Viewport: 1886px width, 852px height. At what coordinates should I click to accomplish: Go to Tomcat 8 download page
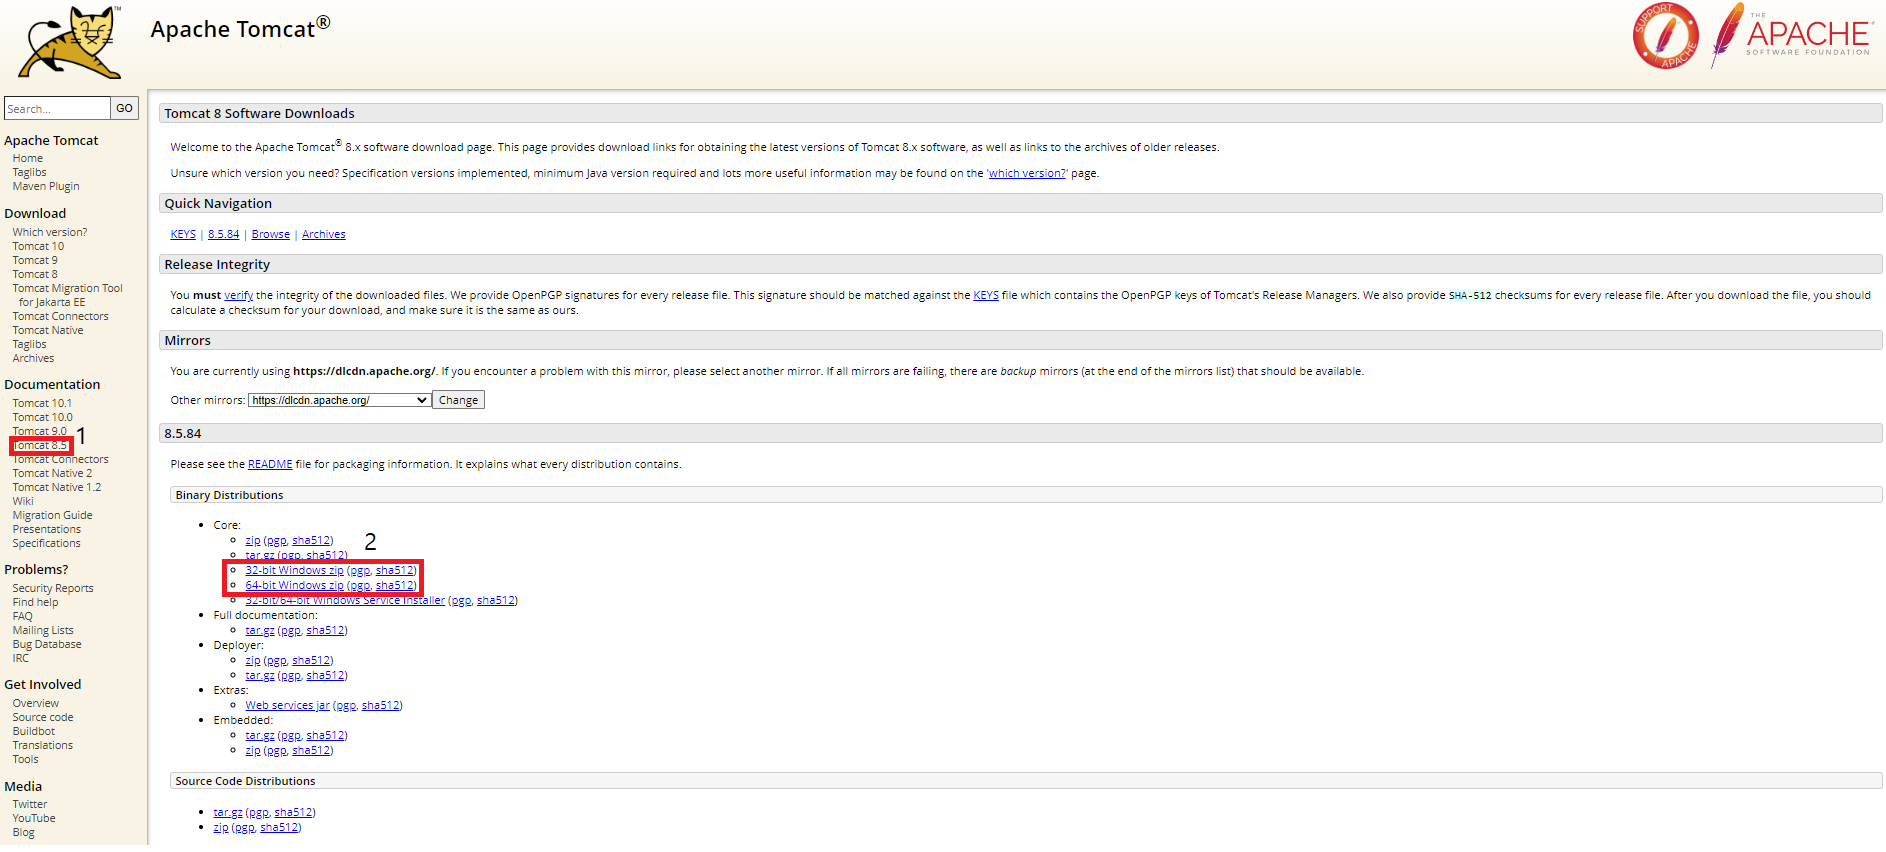35,274
